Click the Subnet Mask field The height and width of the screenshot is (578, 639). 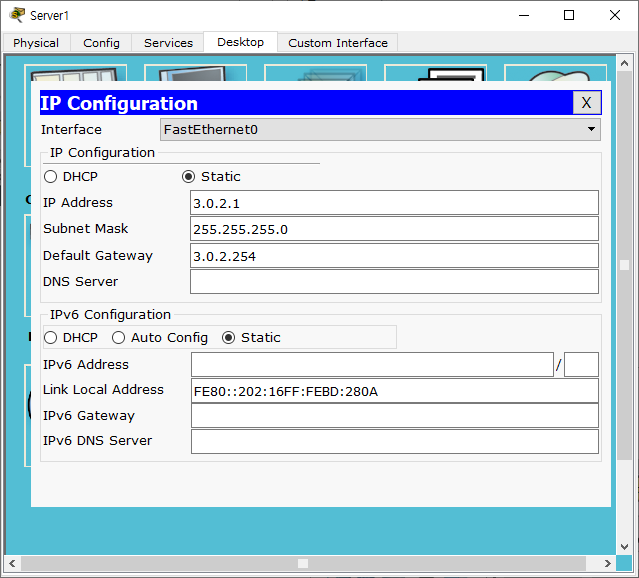tap(394, 229)
